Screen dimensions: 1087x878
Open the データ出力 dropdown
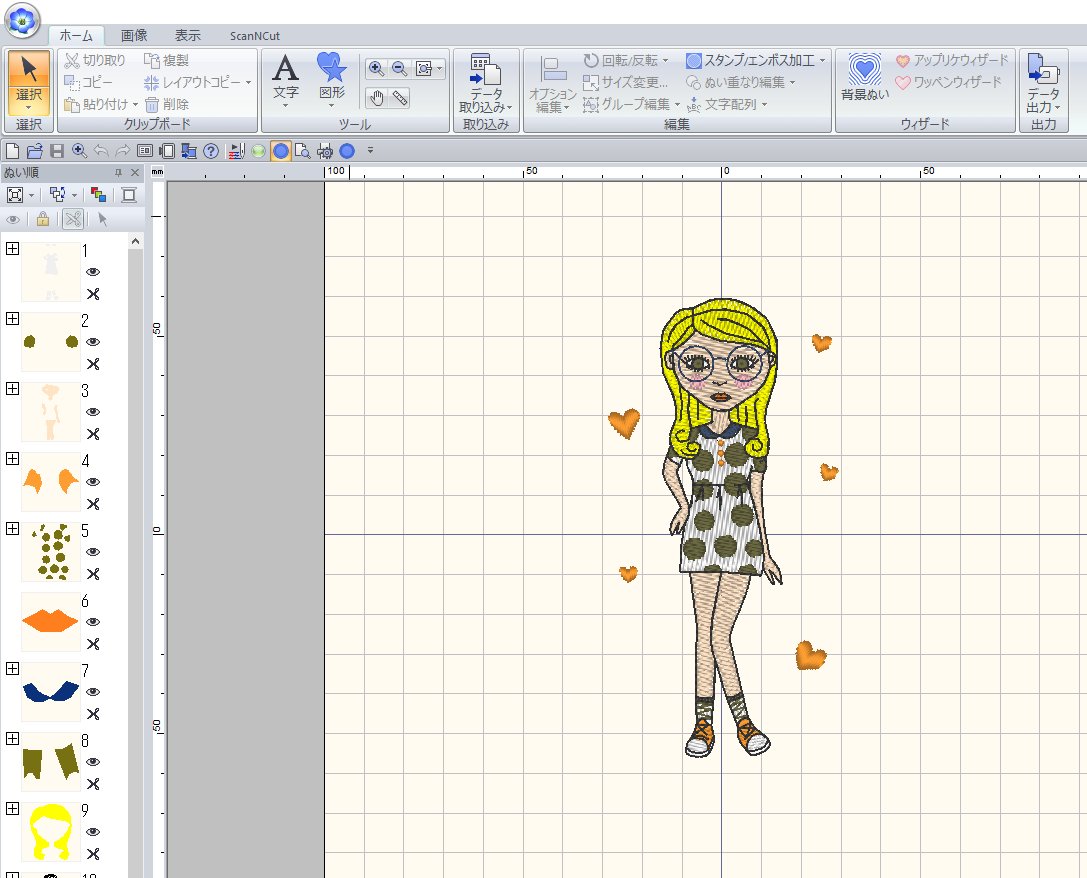[x=1043, y=100]
